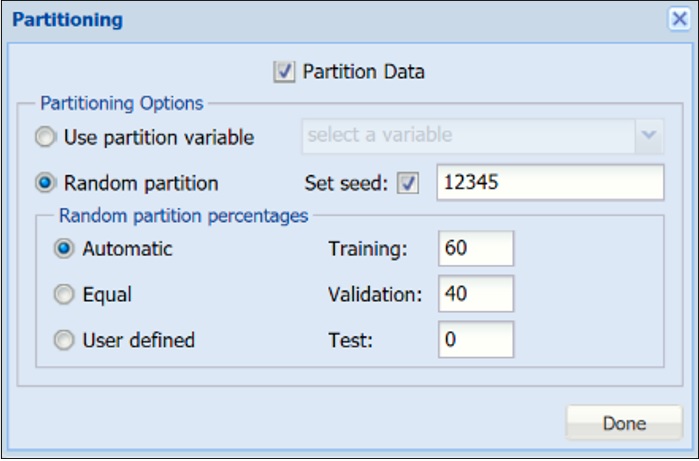Toggle the Partition Data checkbox
699x461 pixels.
(x=285, y=72)
